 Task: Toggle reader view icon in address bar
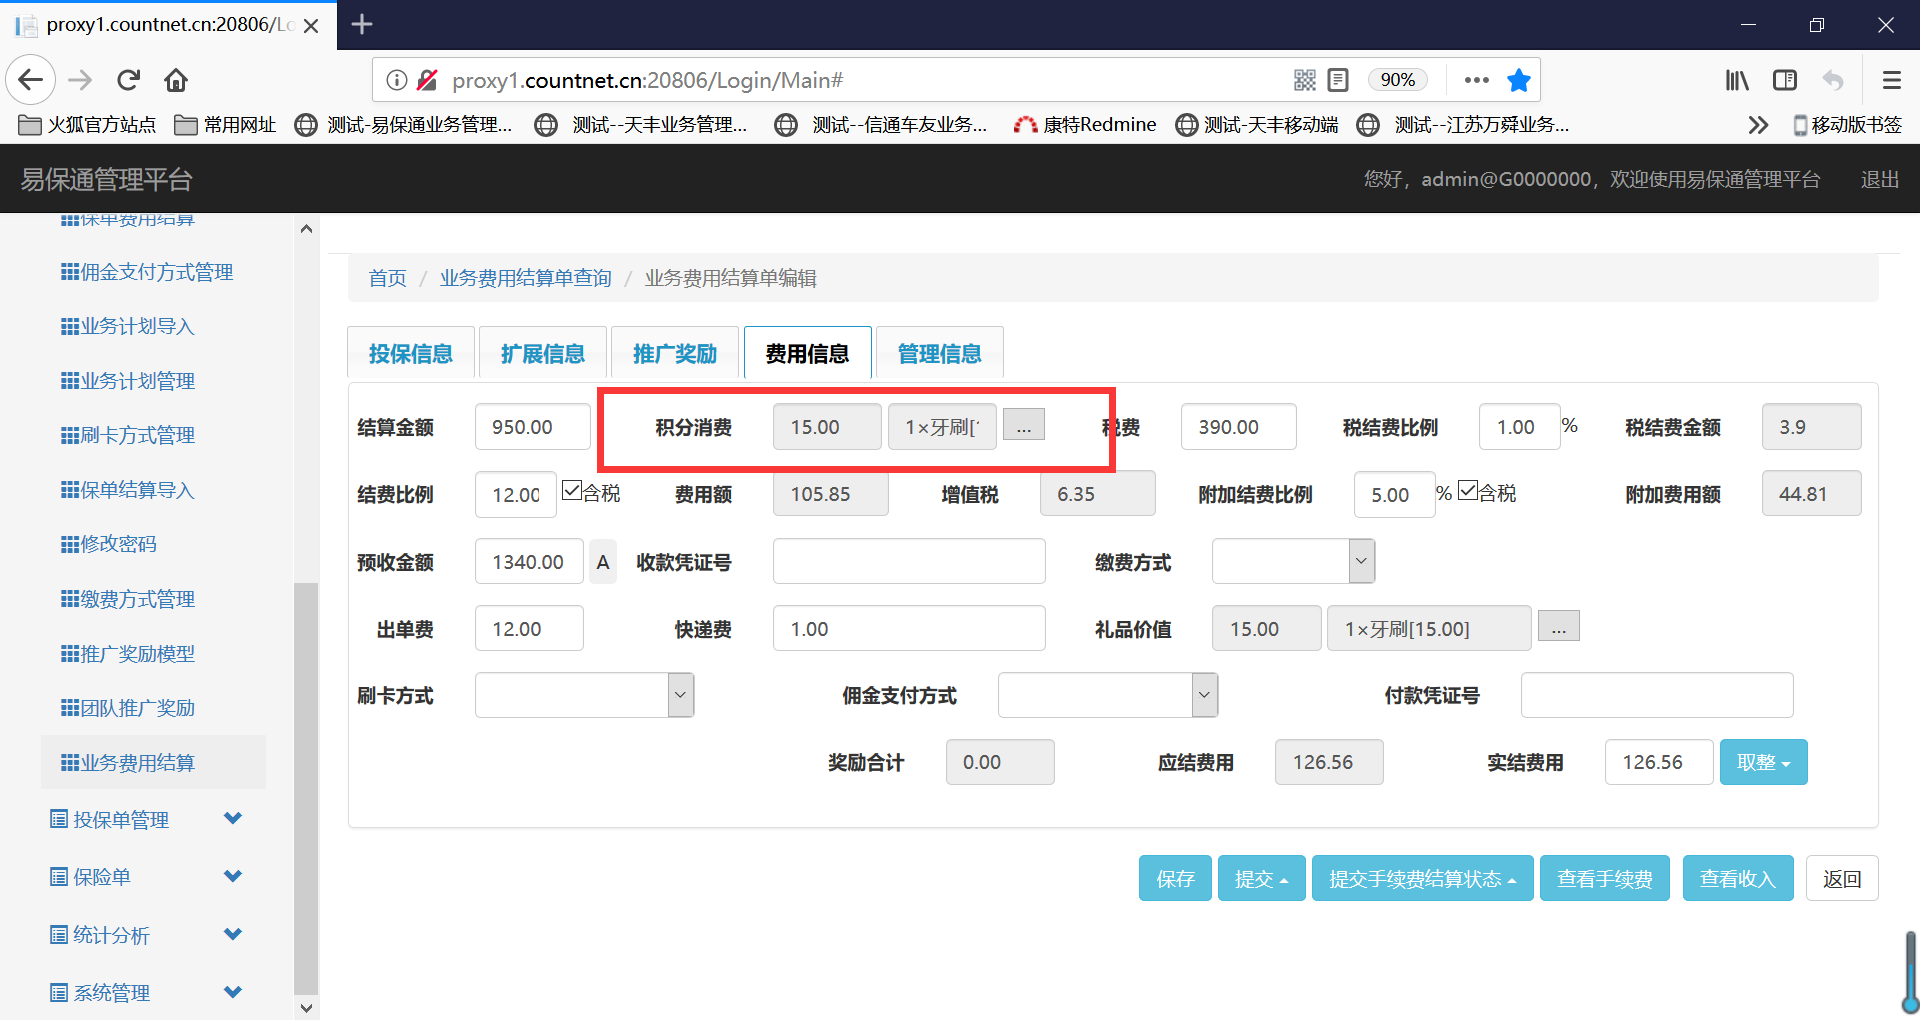[x=1338, y=80]
